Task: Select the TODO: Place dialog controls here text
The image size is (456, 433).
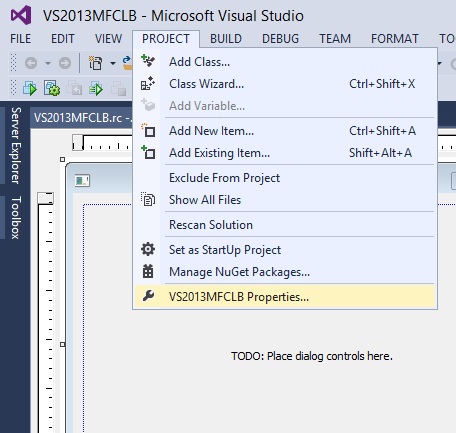Action: [312, 356]
